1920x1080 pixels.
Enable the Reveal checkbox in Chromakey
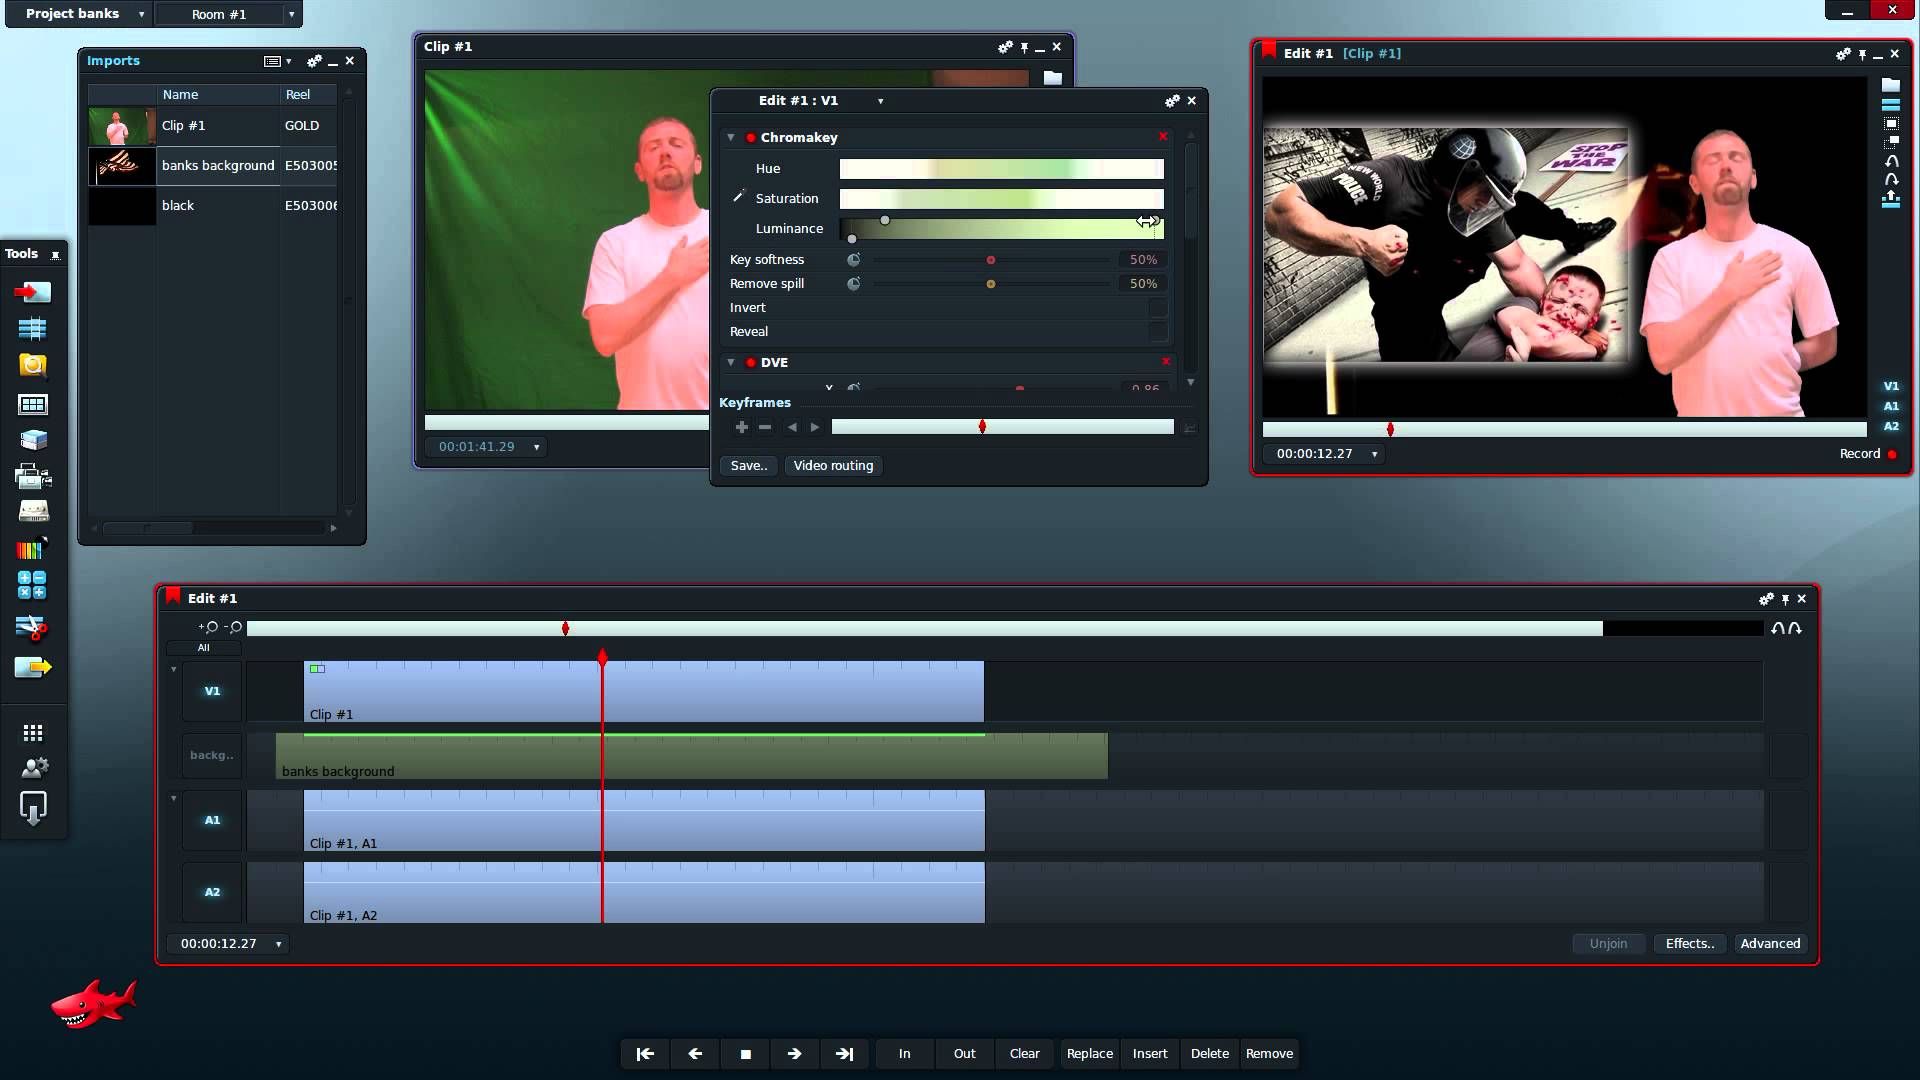[x=1157, y=332]
